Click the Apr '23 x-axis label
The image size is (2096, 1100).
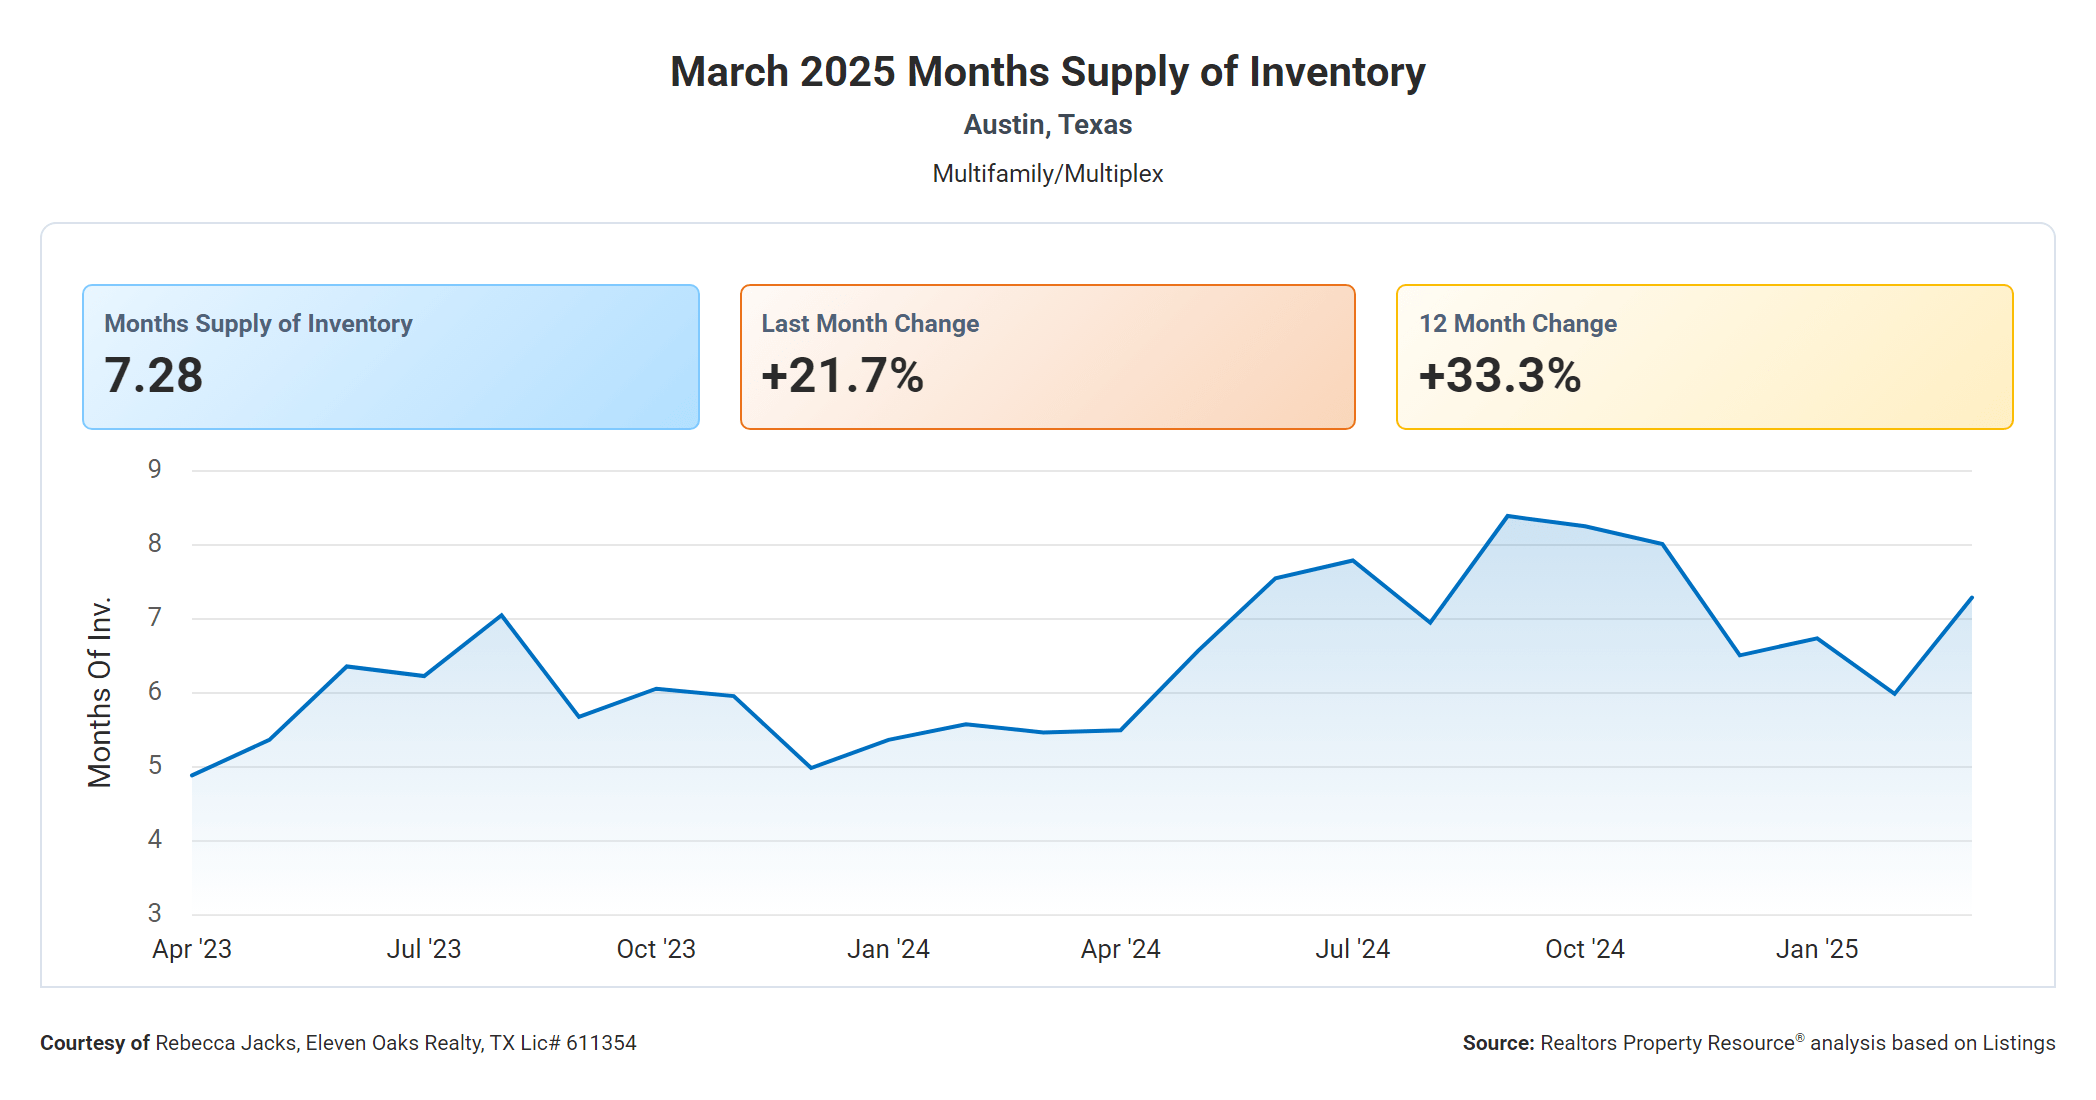192,949
